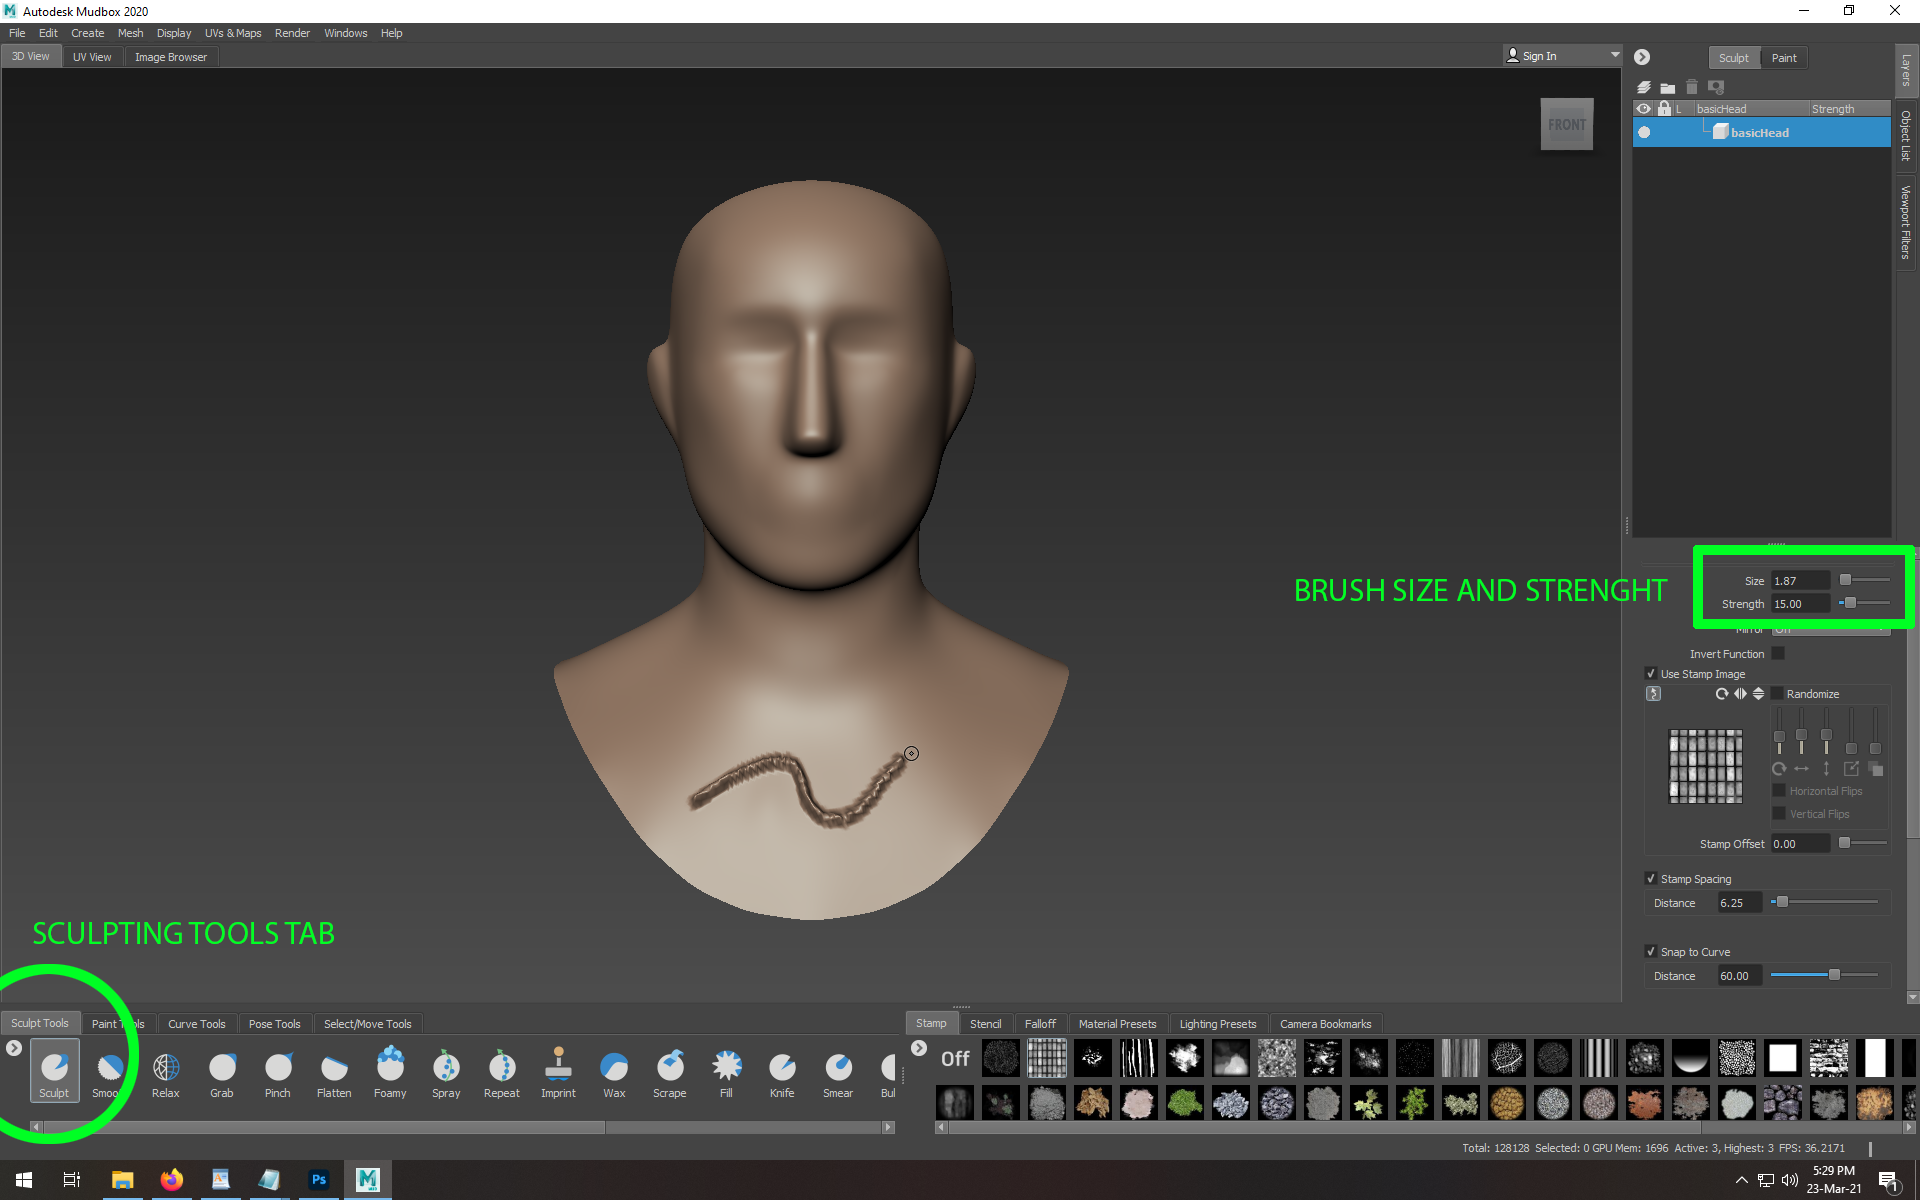The height and width of the screenshot is (1200, 1920).
Task: Click the delete layer trash icon
Action: 1692,87
